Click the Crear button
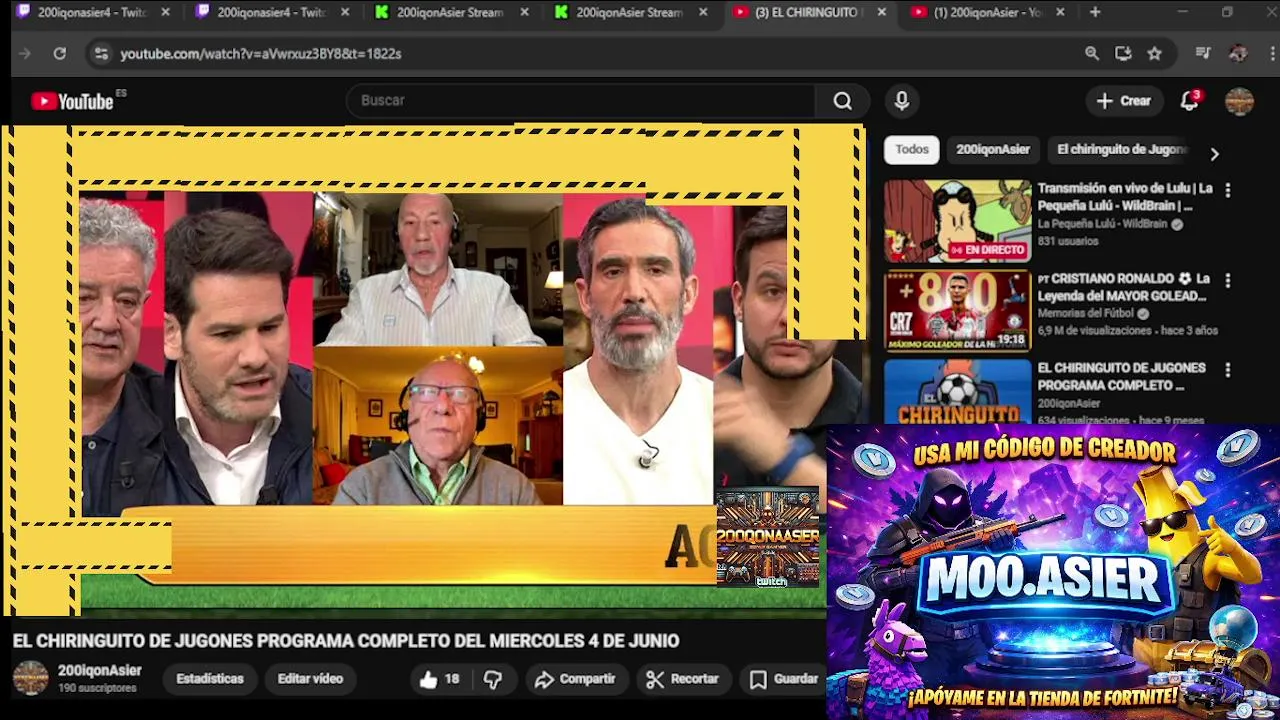This screenshot has height=720, width=1280. pos(1124,100)
